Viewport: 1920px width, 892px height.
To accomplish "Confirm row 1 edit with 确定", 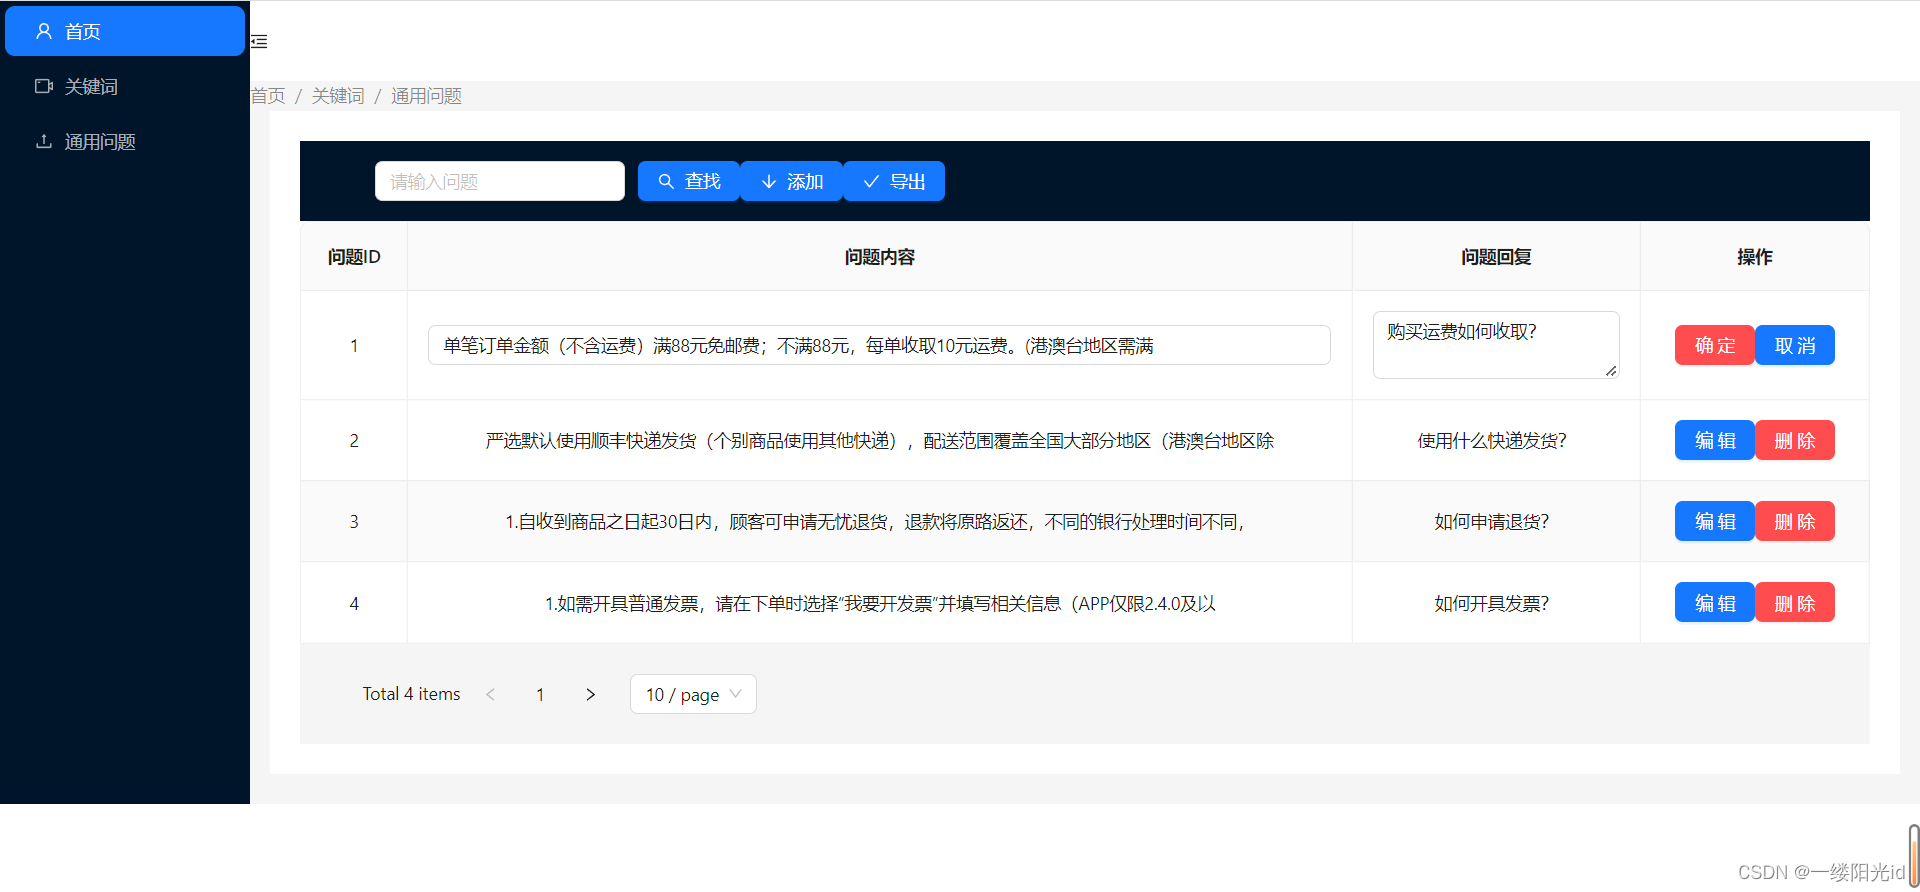I will [x=1715, y=345].
